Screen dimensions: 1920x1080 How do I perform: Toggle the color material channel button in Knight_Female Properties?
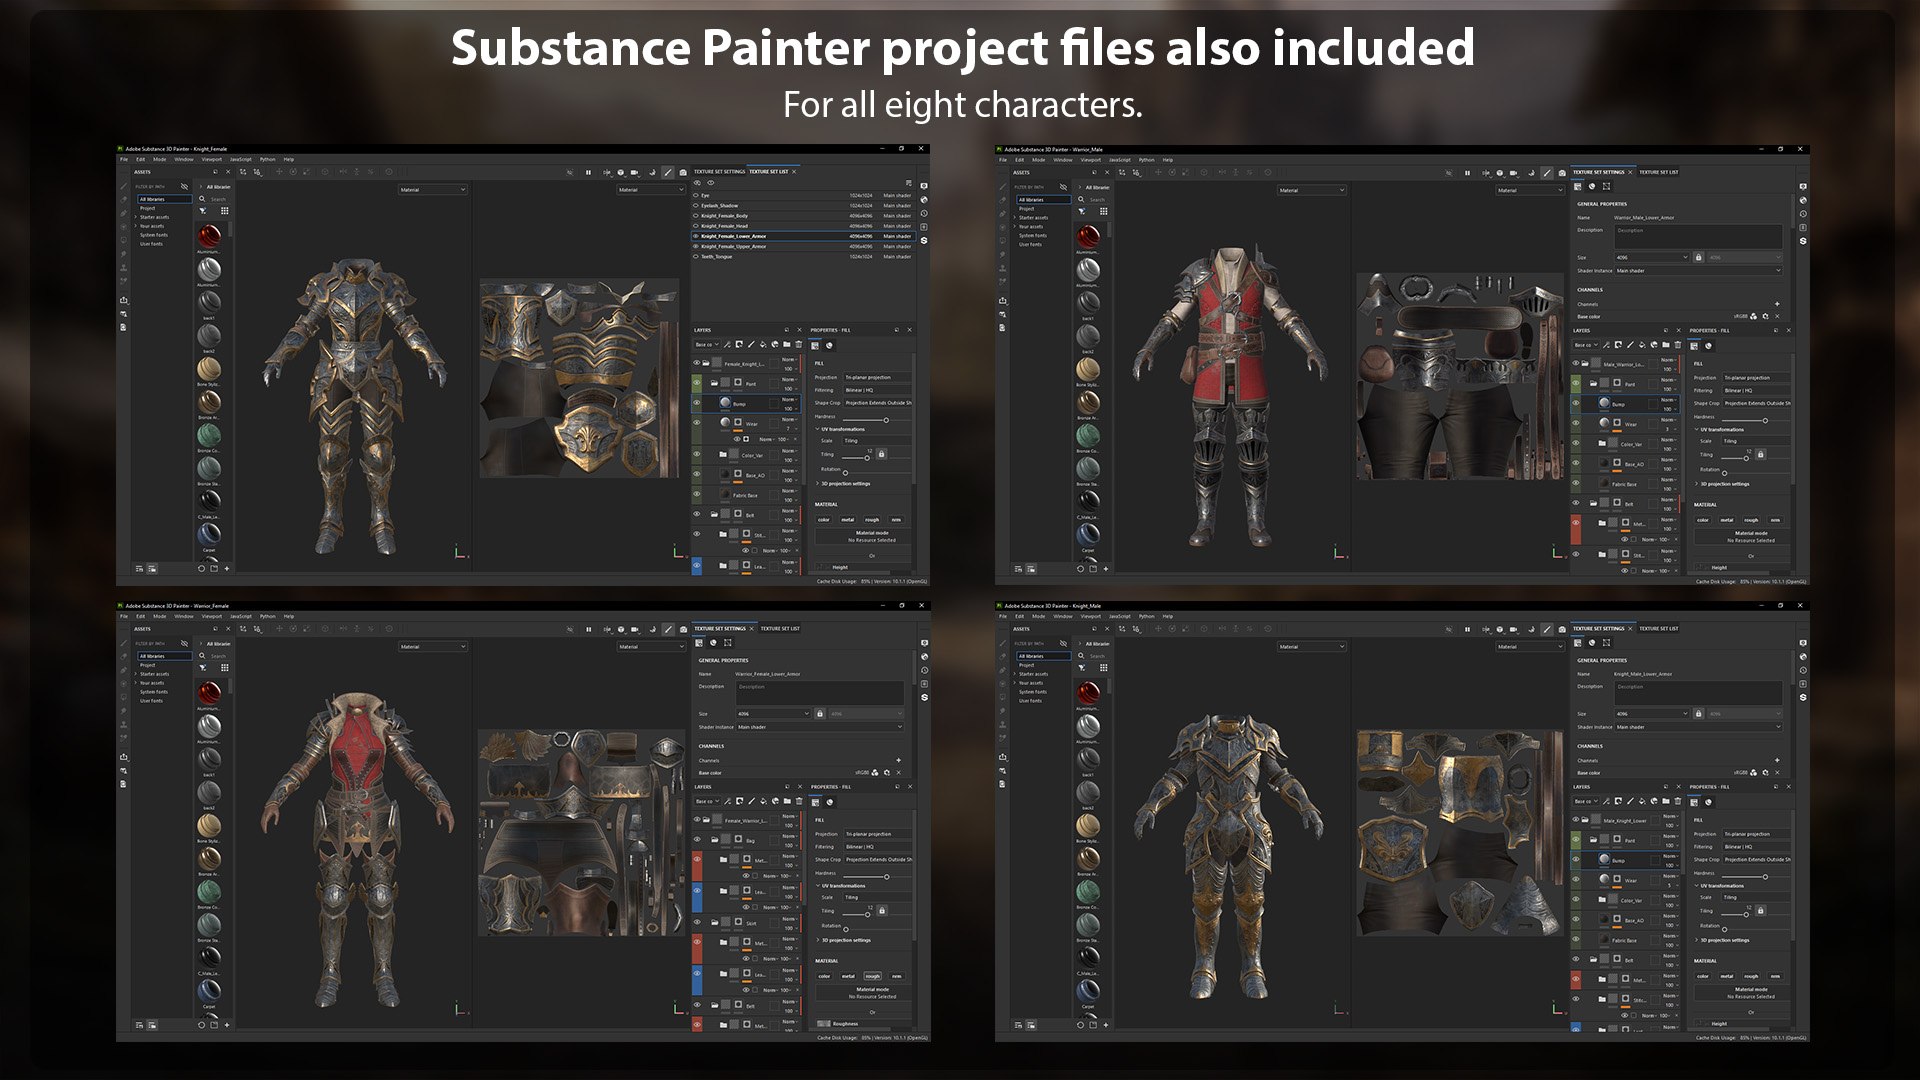pos(824,520)
